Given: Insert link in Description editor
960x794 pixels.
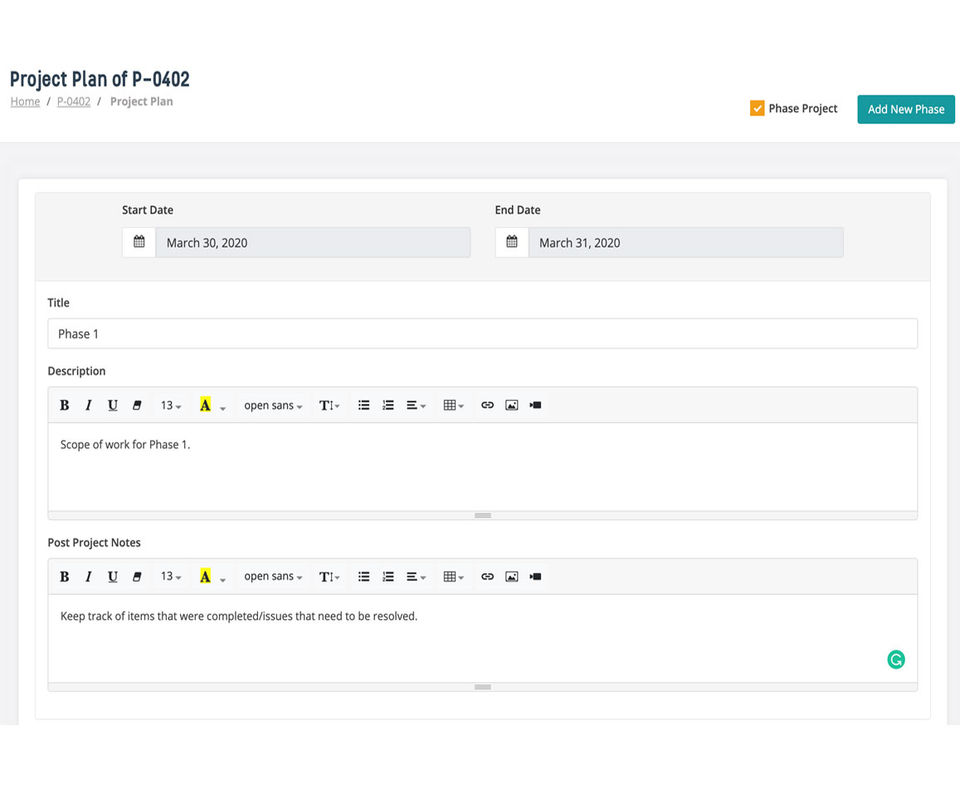Looking at the screenshot, I should tap(487, 405).
